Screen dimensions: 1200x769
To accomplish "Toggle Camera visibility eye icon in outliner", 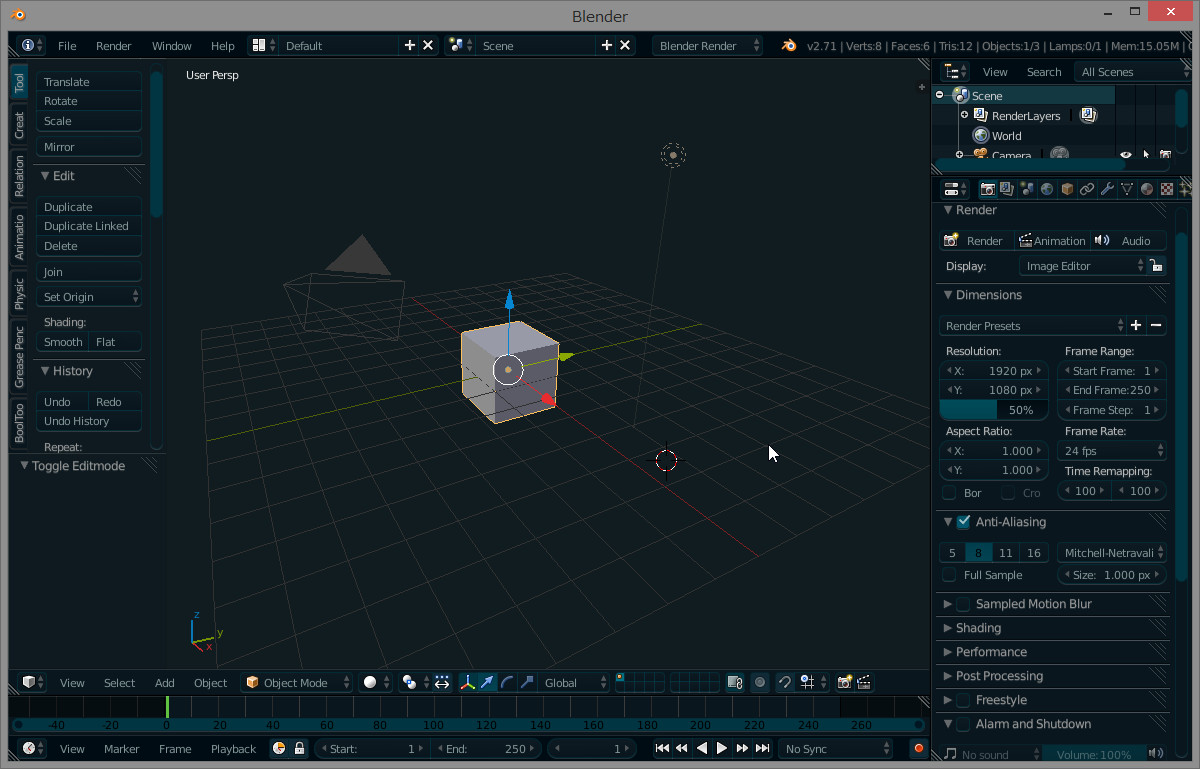I will [x=1126, y=155].
